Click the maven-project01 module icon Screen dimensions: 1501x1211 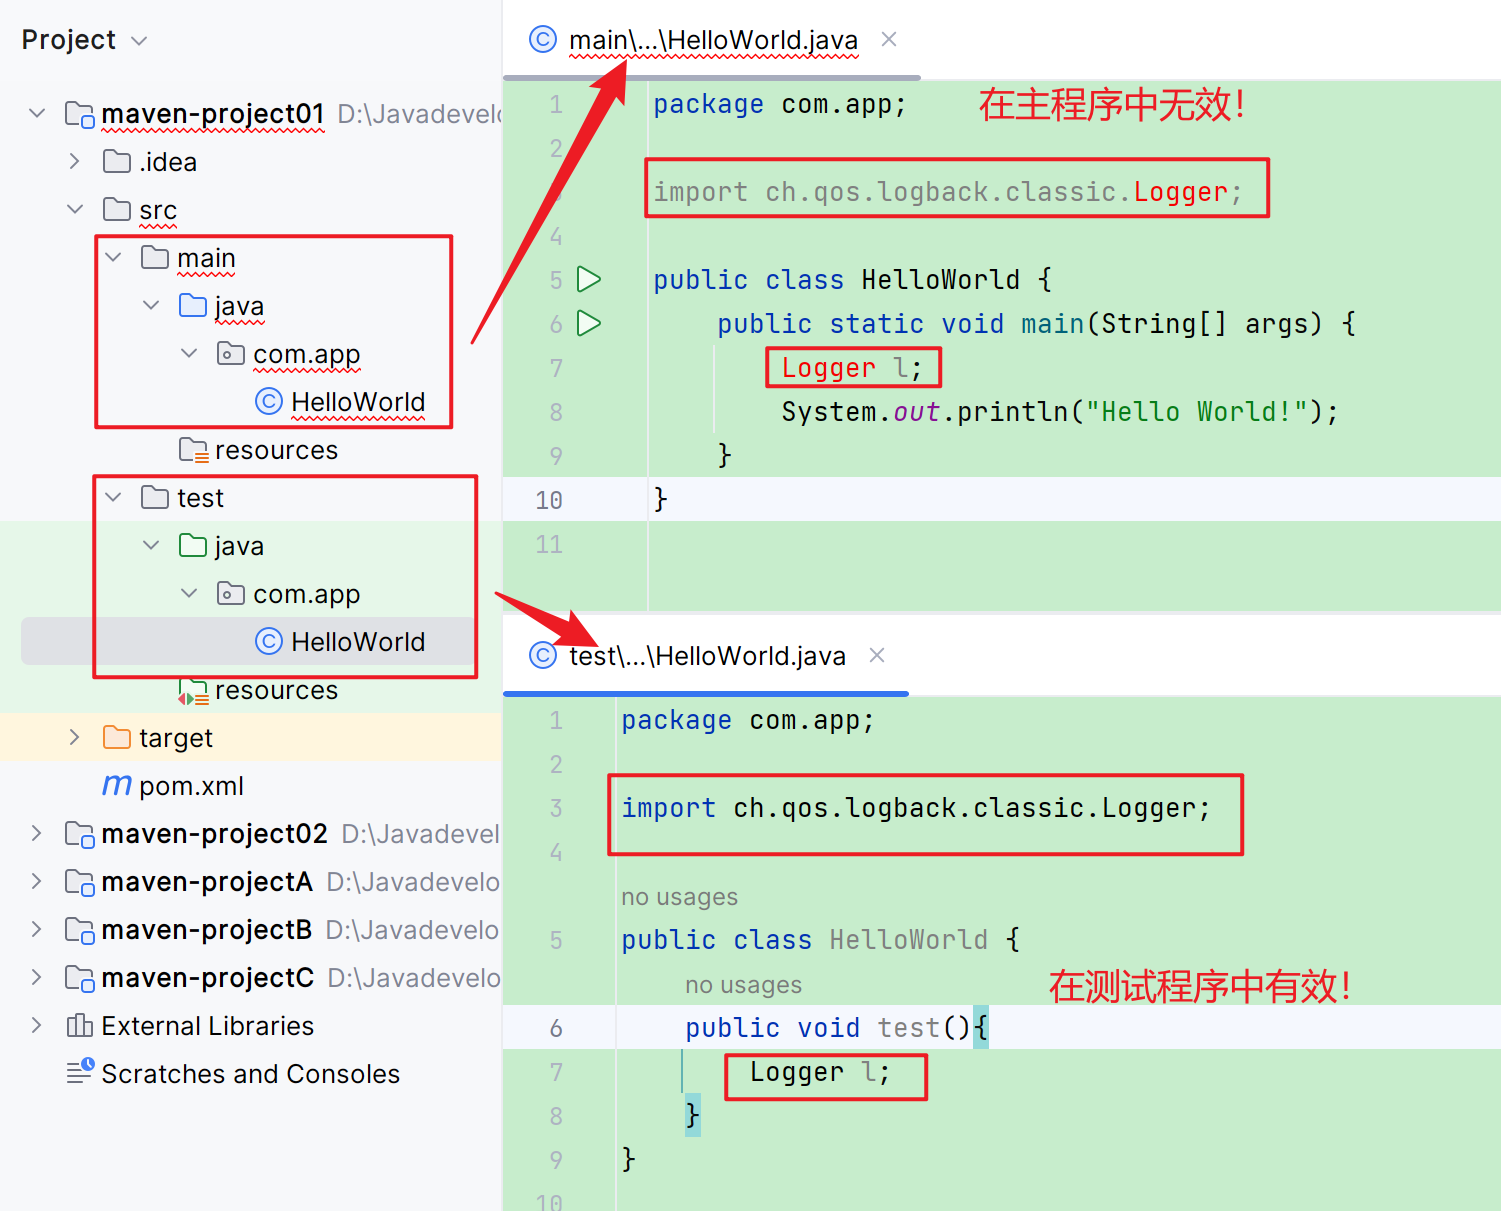pos(79,114)
